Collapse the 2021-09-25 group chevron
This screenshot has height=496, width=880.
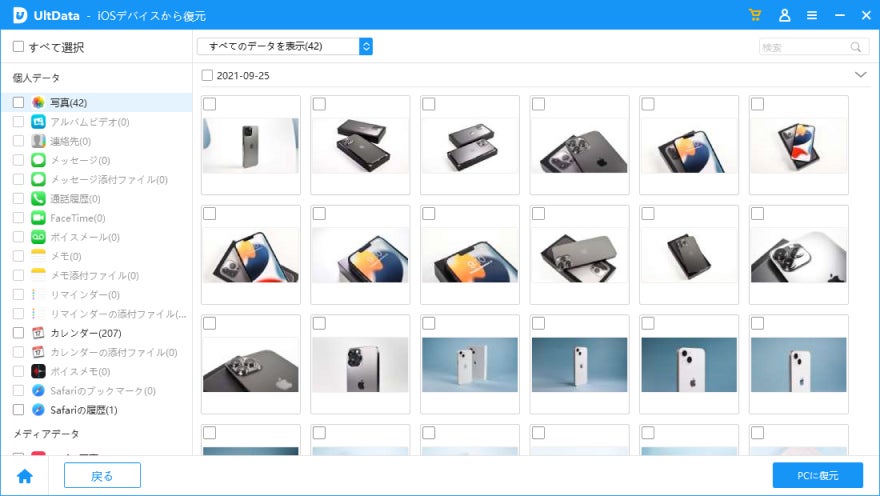[860, 75]
